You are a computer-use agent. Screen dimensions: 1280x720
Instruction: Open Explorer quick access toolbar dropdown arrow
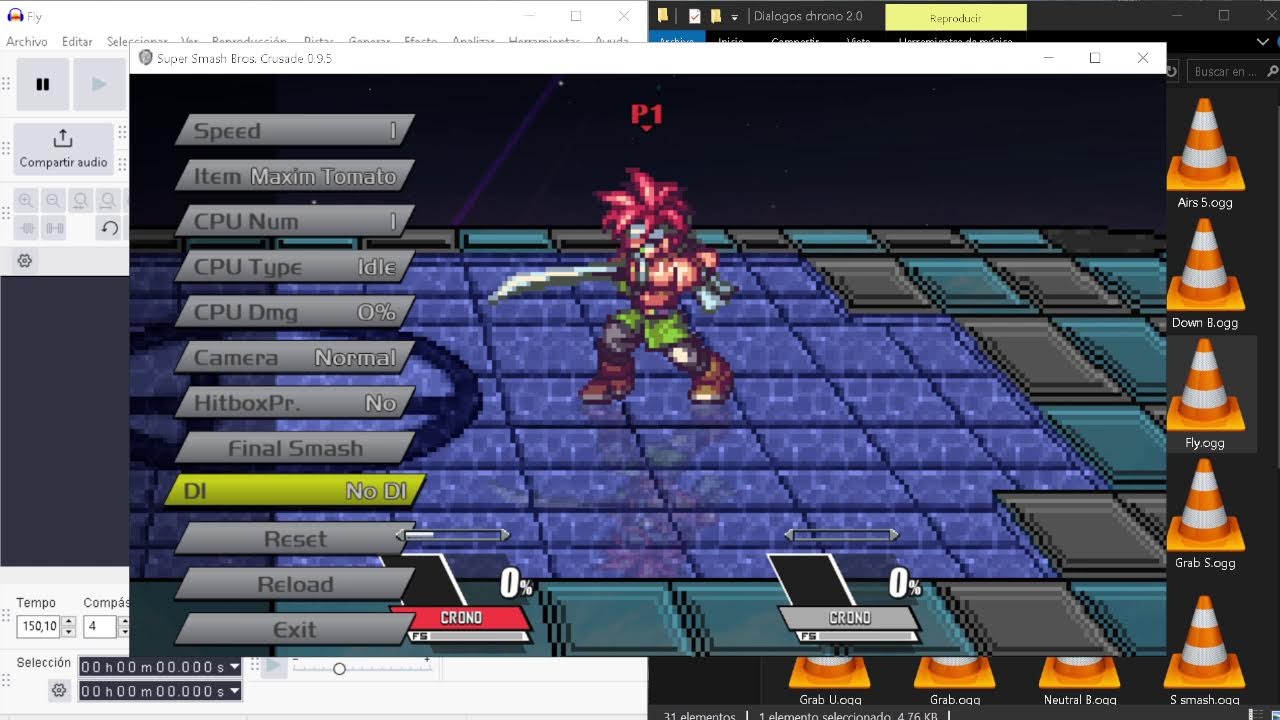click(735, 17)
